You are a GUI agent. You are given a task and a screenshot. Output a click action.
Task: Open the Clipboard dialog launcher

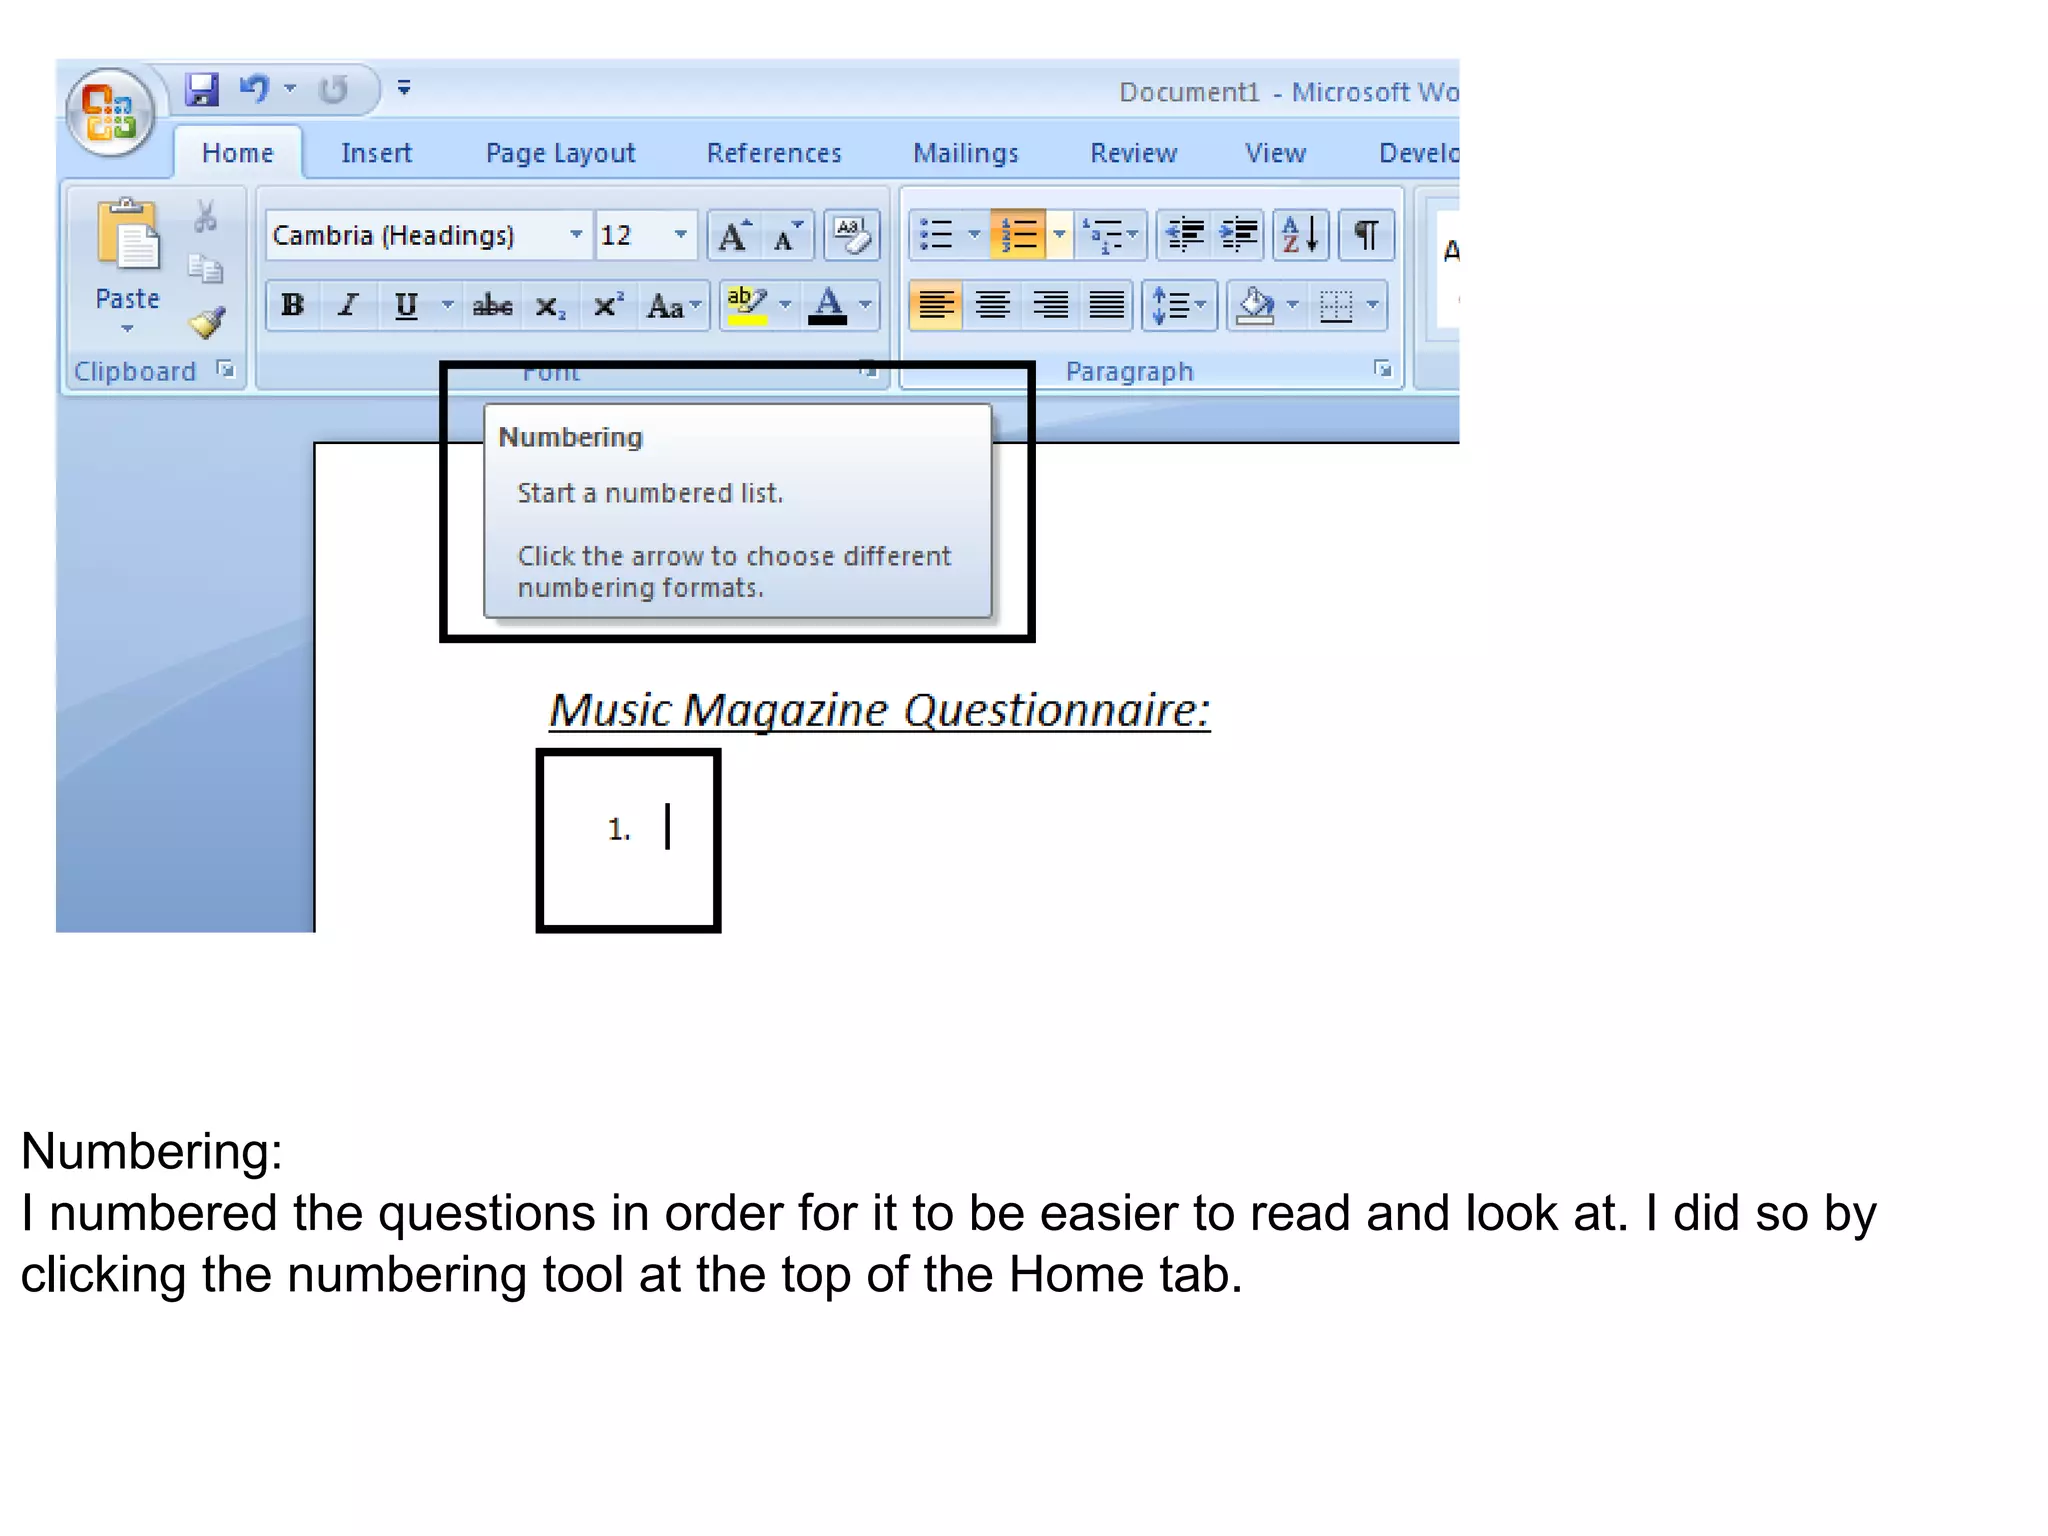pos(227,370)
